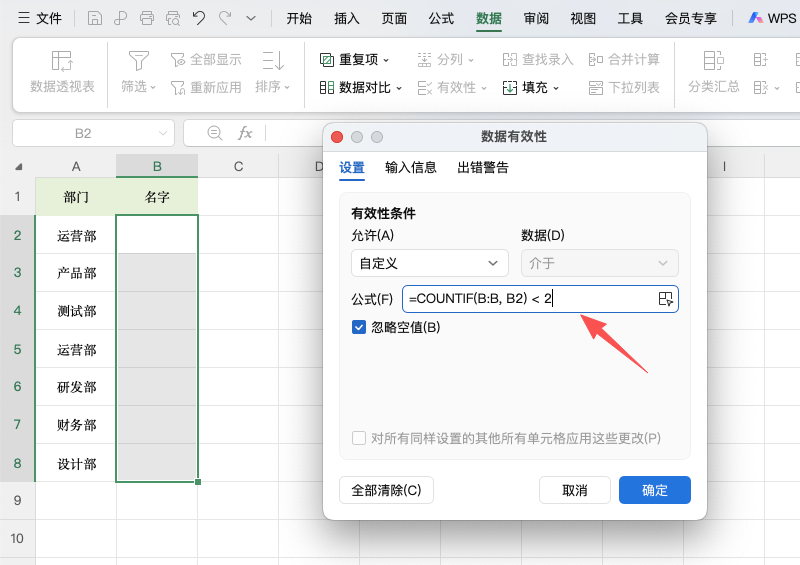Image resolution: width=800 pixels, height=565 pixels.
Task: Click the 全部清除 button
Action: tap(386, 490)
